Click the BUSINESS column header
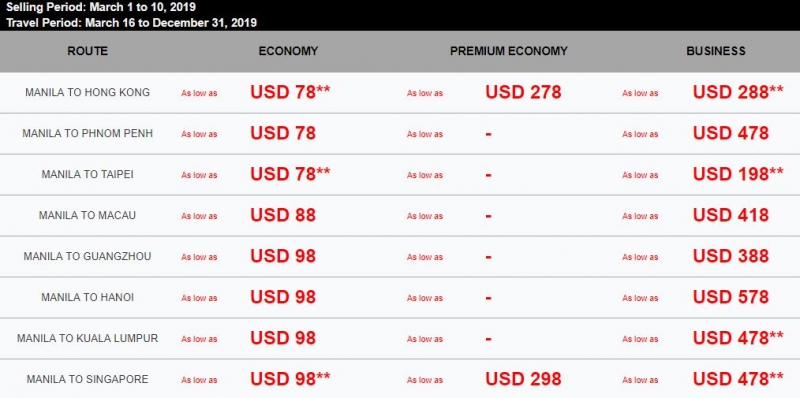The height and width of the screenshot is (398, 800). click(716, 51)
